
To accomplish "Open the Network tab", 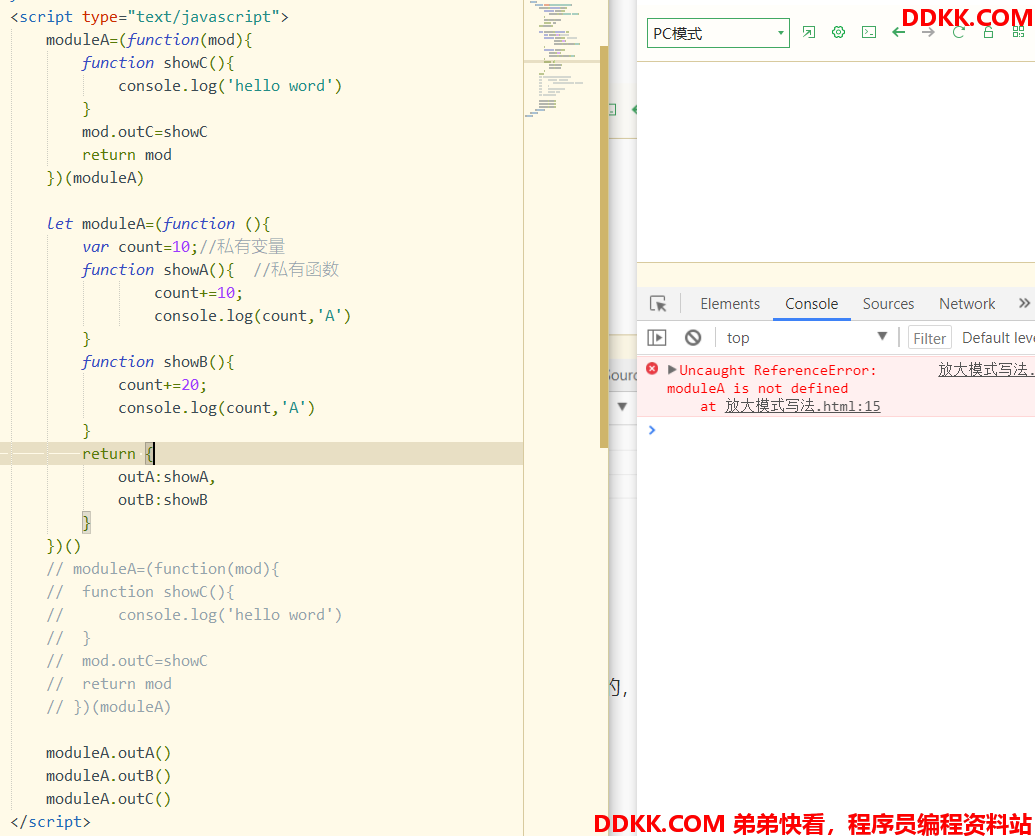I will tap(967, 304).
